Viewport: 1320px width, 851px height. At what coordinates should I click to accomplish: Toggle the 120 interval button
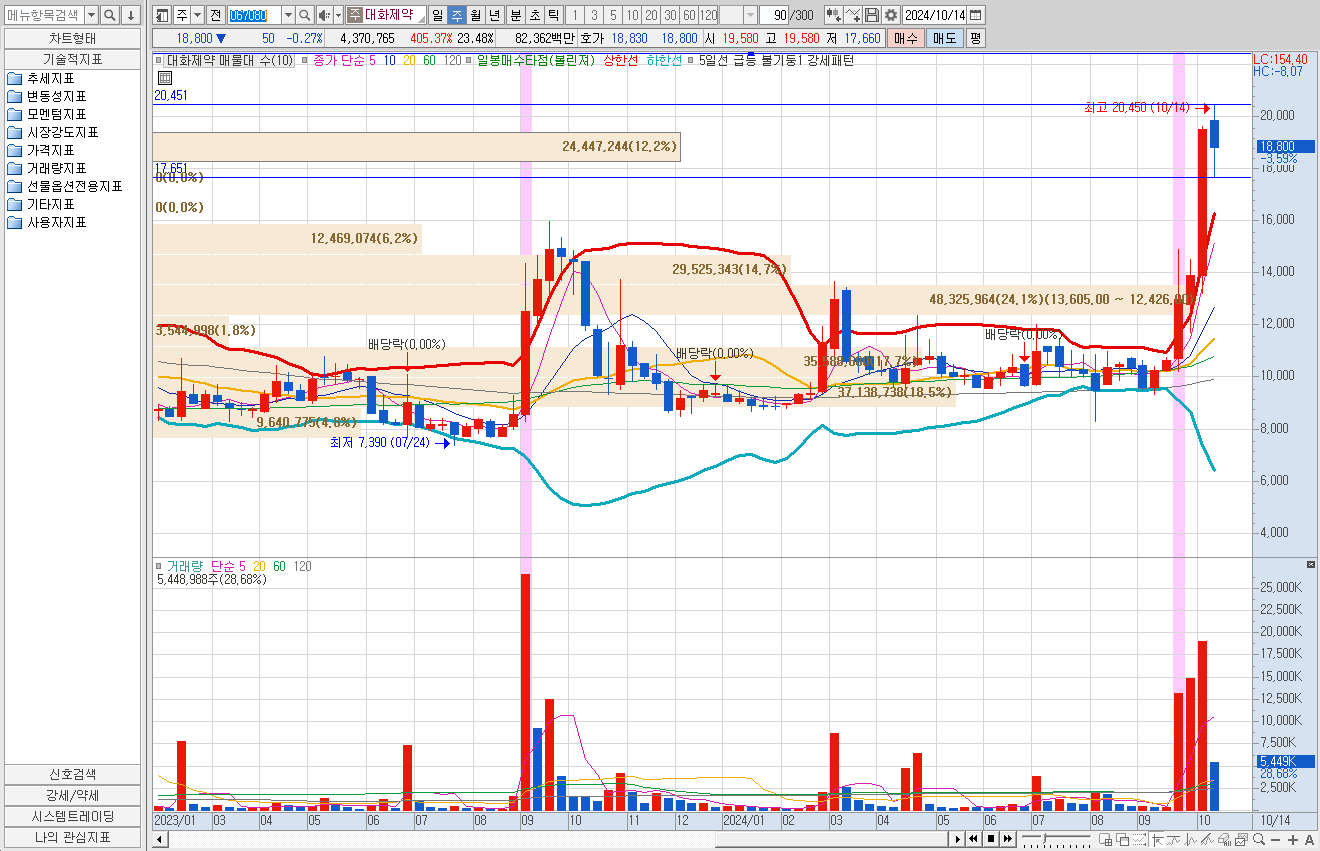[x=708, y=15]
